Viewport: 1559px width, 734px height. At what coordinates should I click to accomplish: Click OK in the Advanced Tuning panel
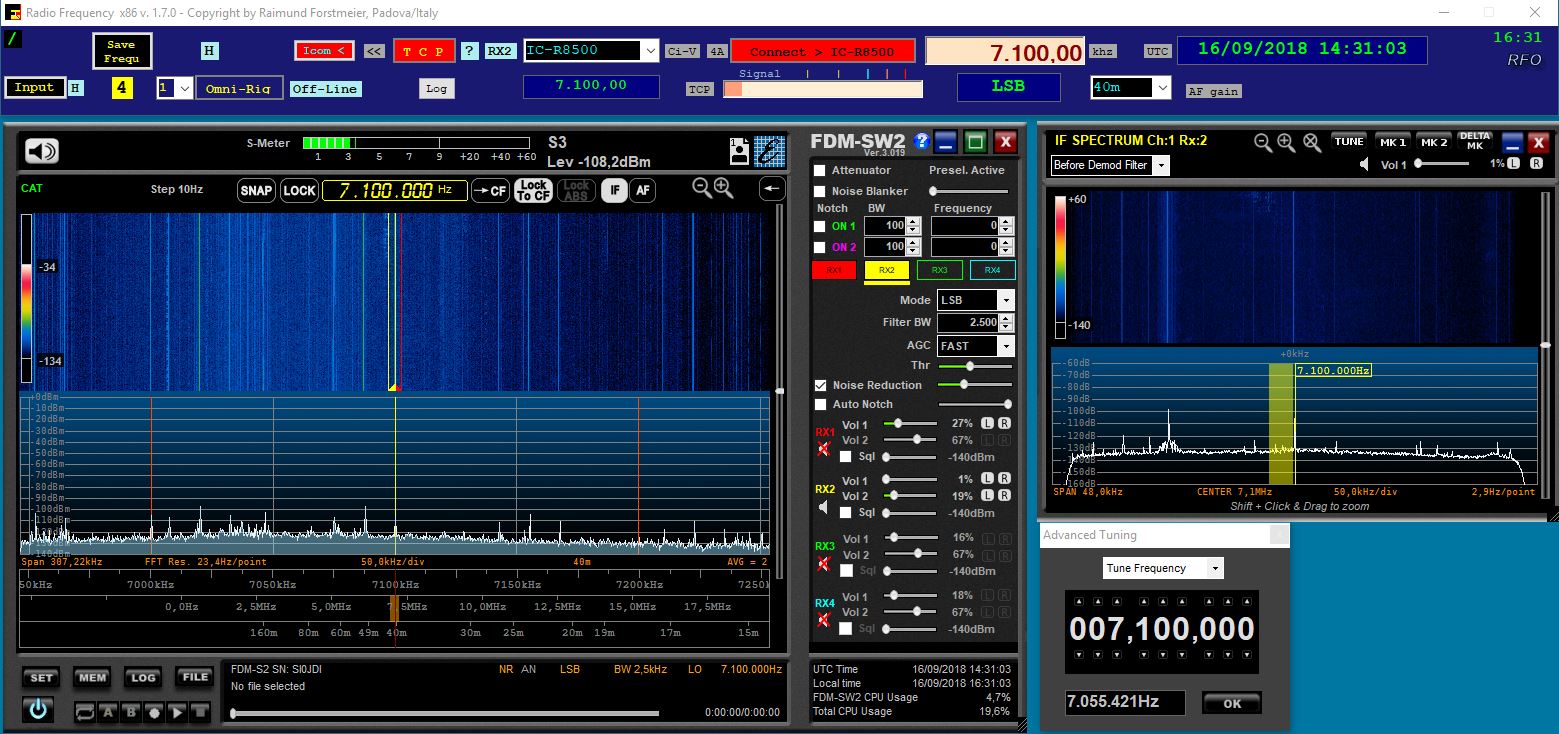pos(1231,702)
